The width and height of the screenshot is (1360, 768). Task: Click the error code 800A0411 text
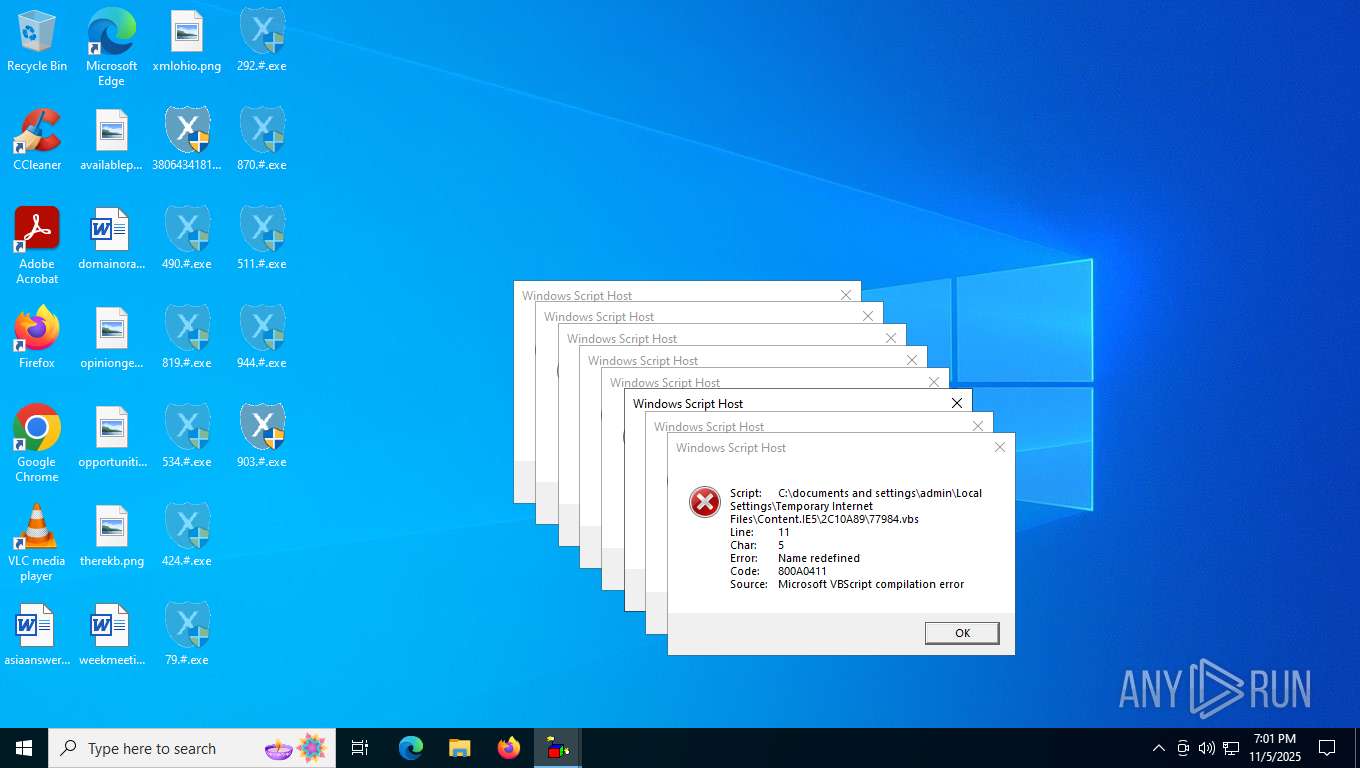[x=802, y=571]
